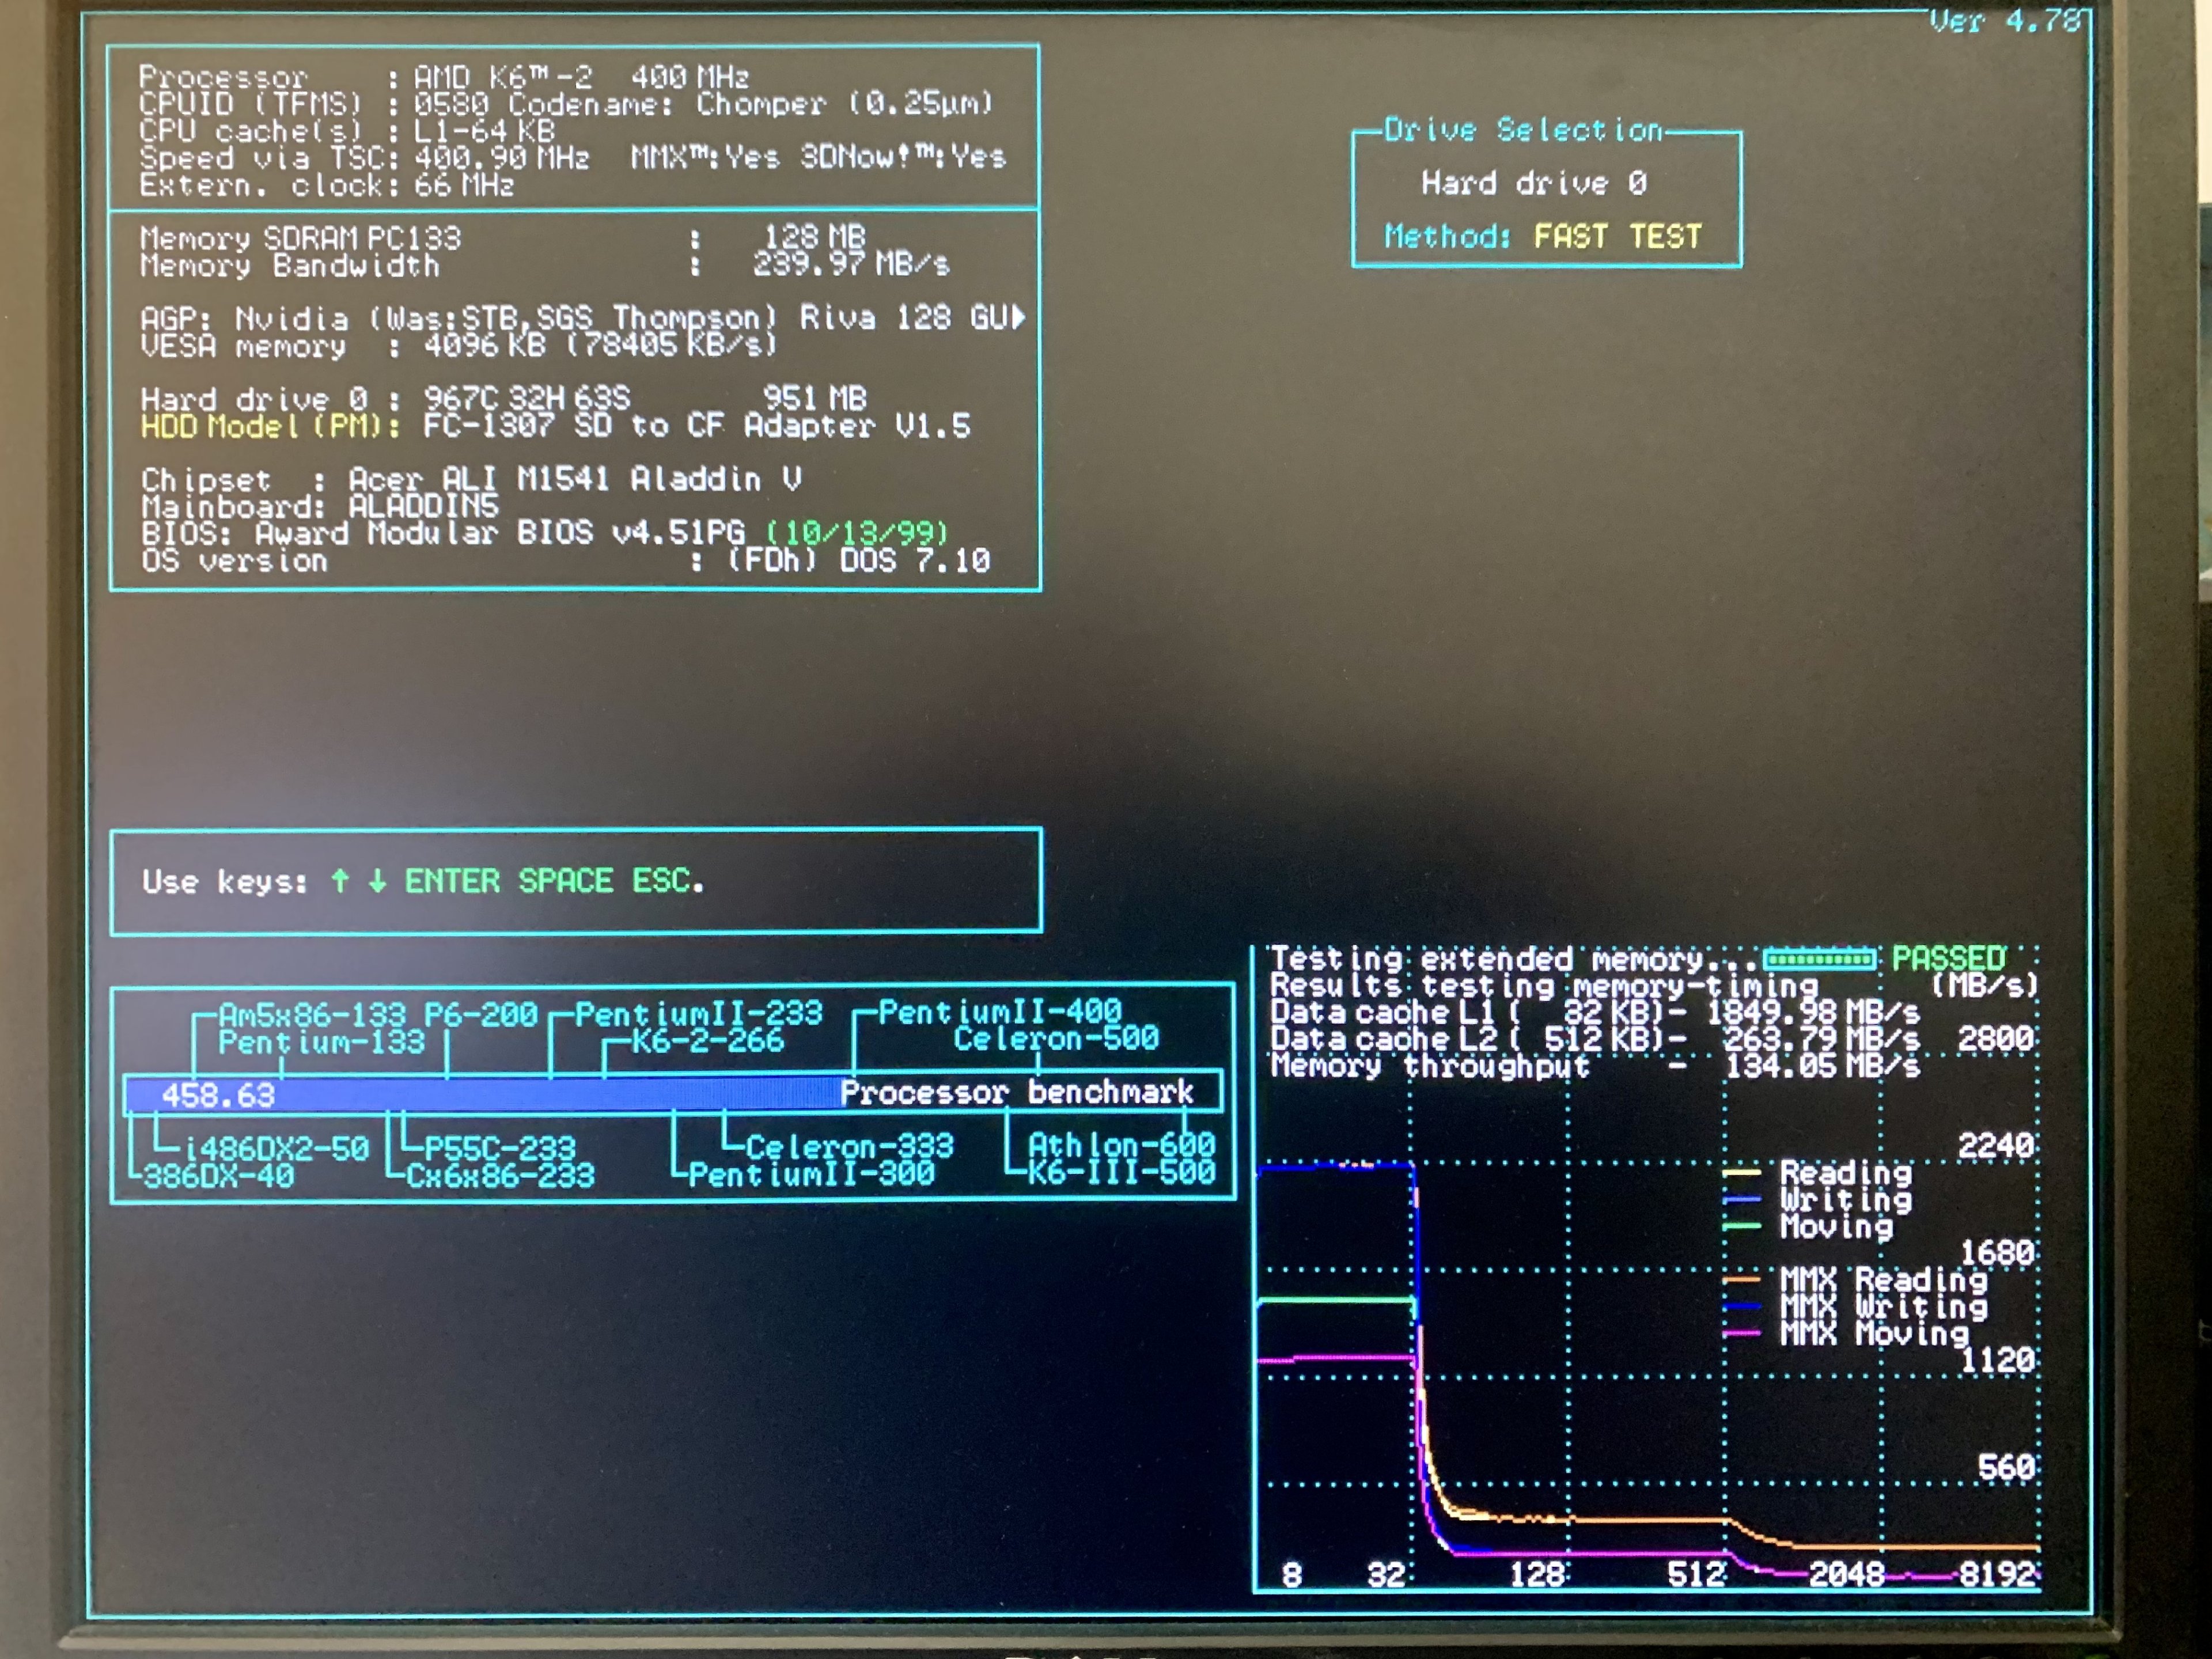Click the SPACE key hint text
The image size is (2212, 1659).
(565, 881)
